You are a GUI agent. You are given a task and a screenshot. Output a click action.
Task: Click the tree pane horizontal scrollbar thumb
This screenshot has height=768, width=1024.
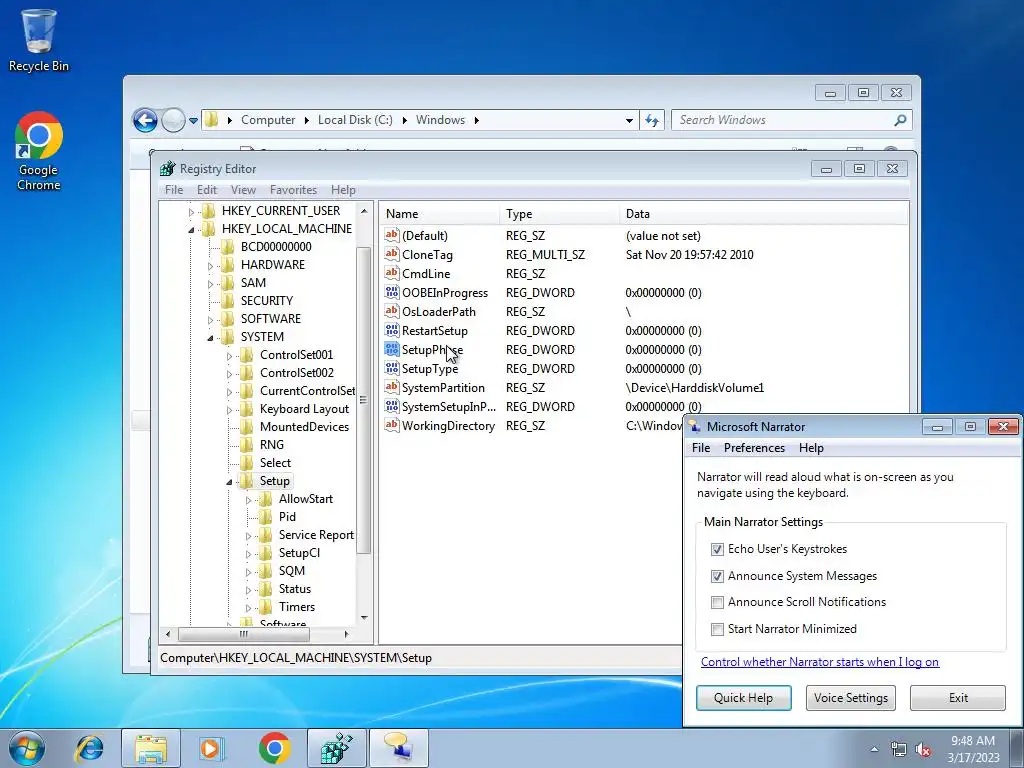(244, 633)
